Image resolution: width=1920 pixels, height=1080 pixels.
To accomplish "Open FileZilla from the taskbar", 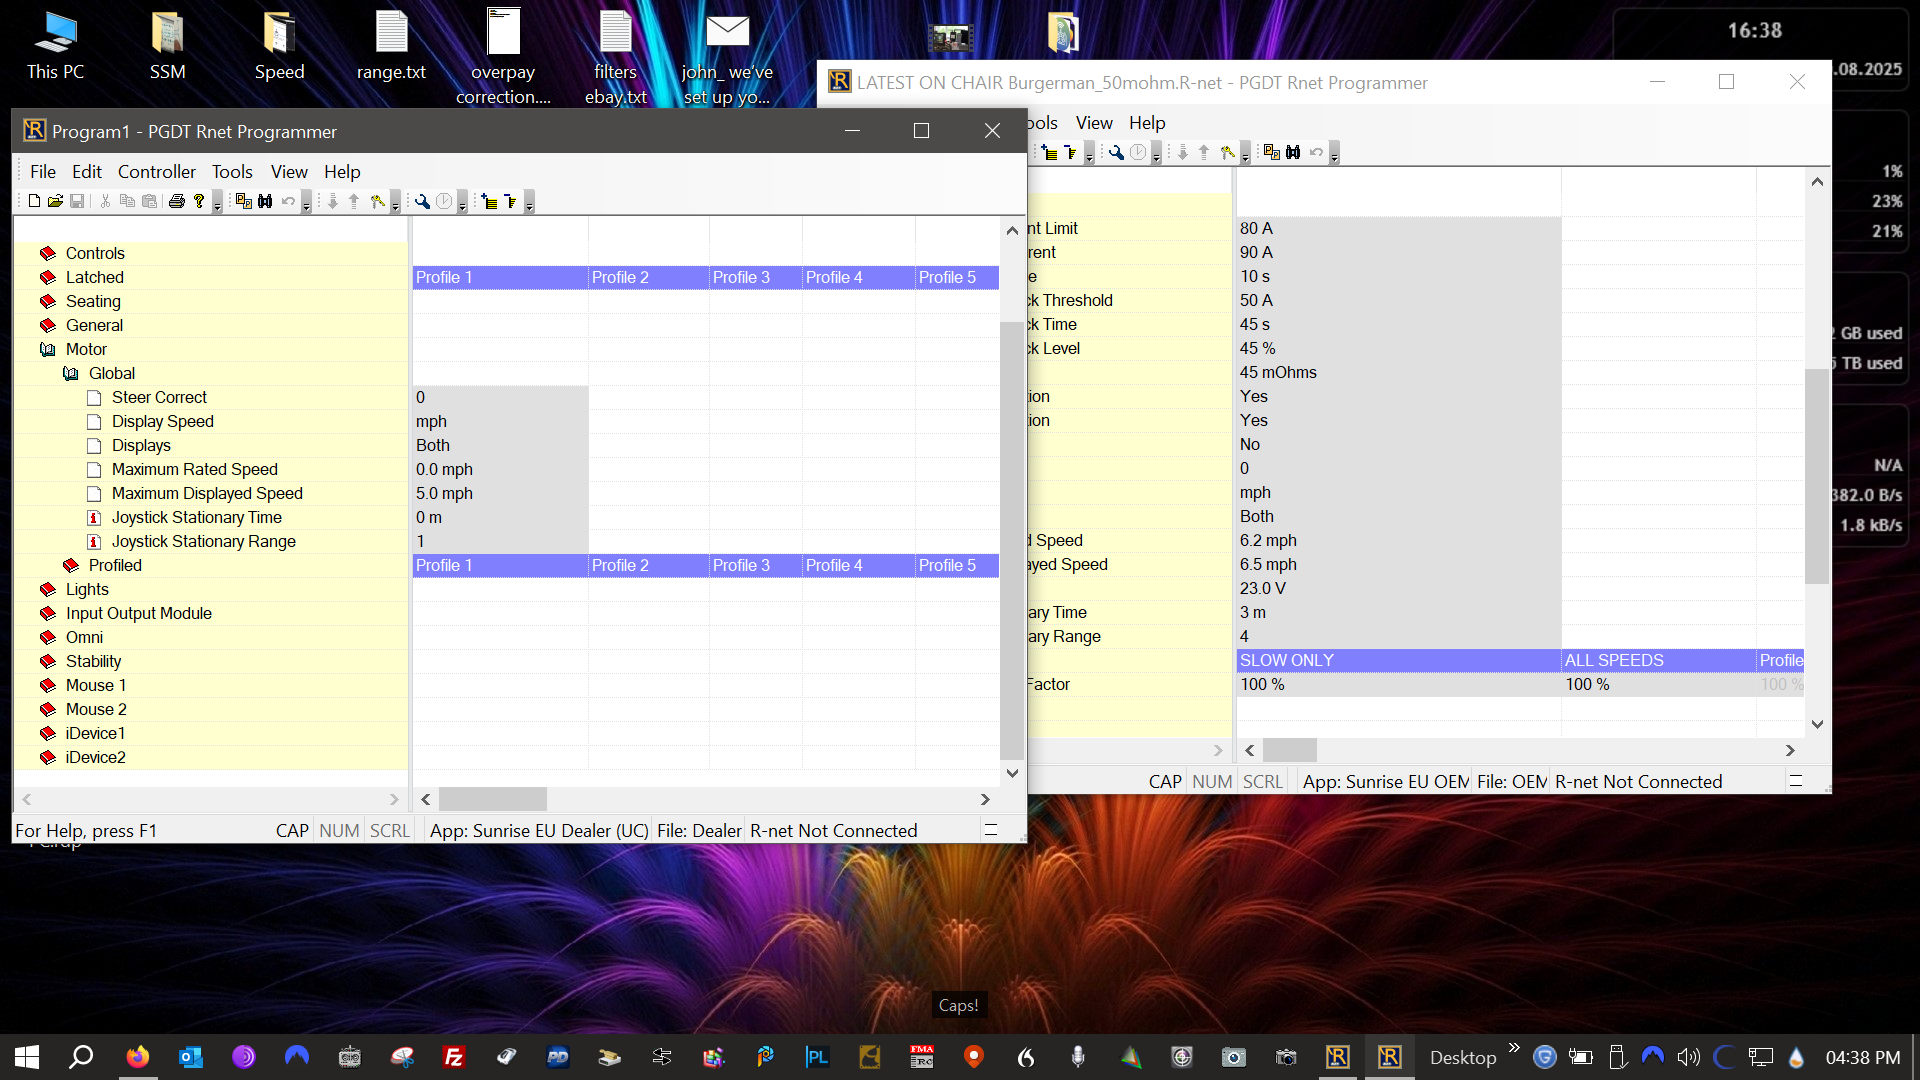I will tap(454, 1057).
